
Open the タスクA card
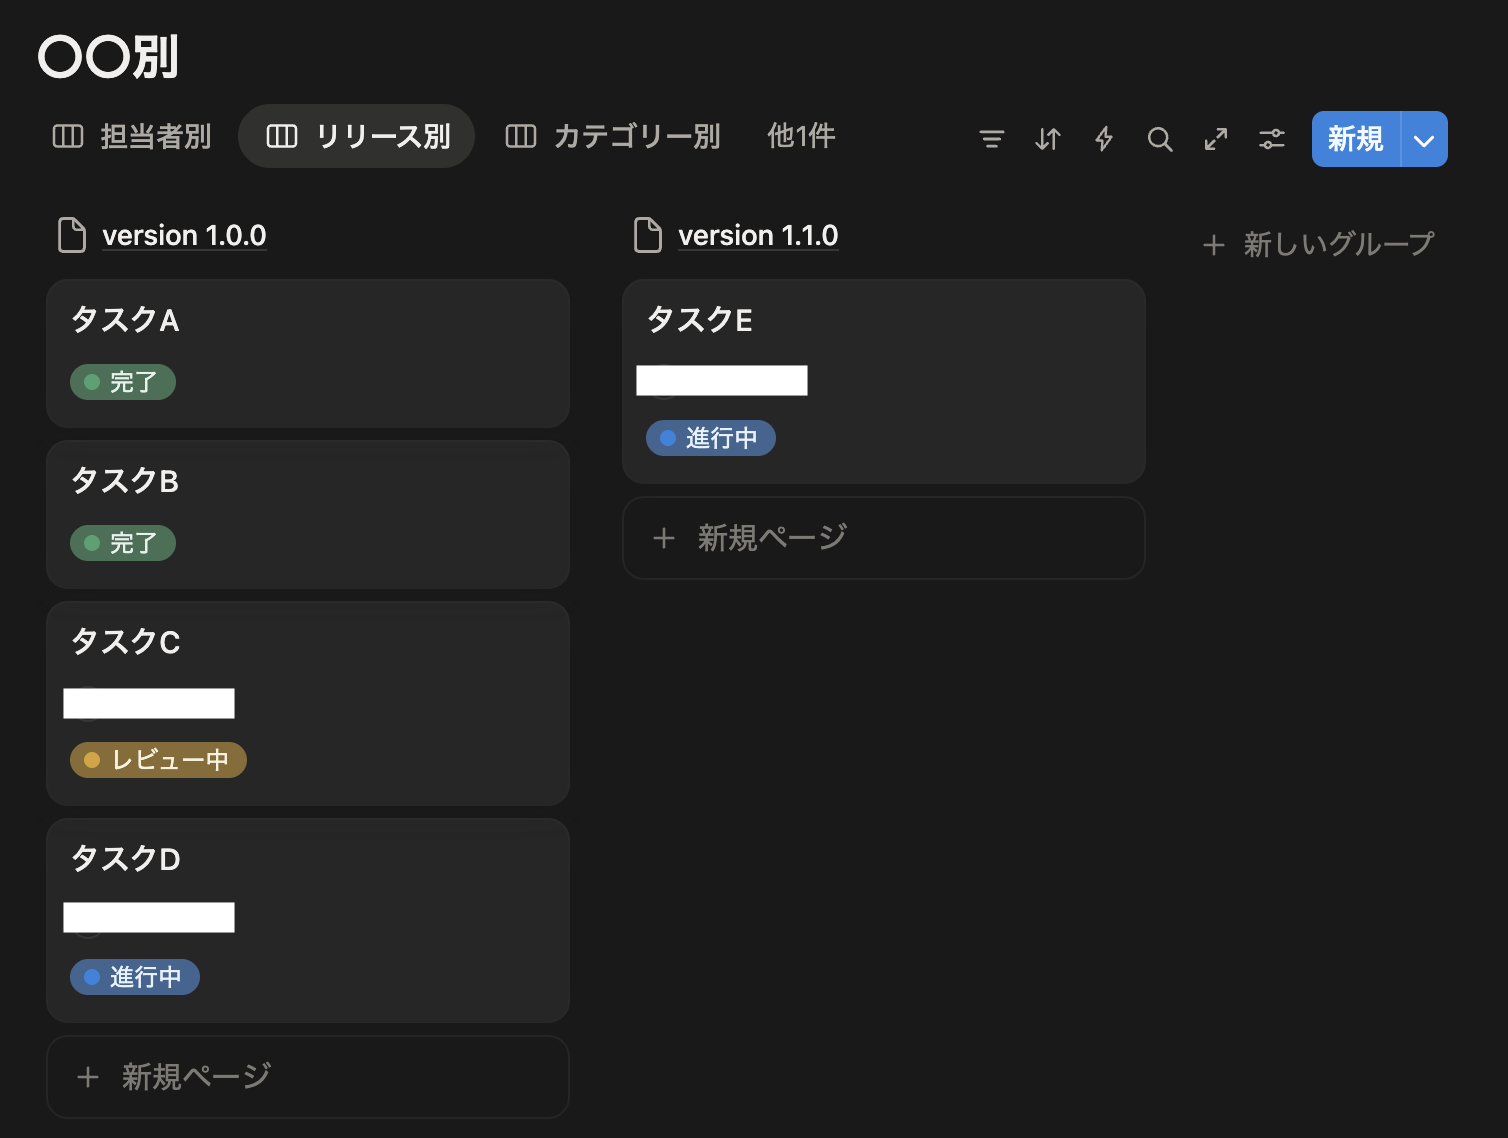(308, 354)
